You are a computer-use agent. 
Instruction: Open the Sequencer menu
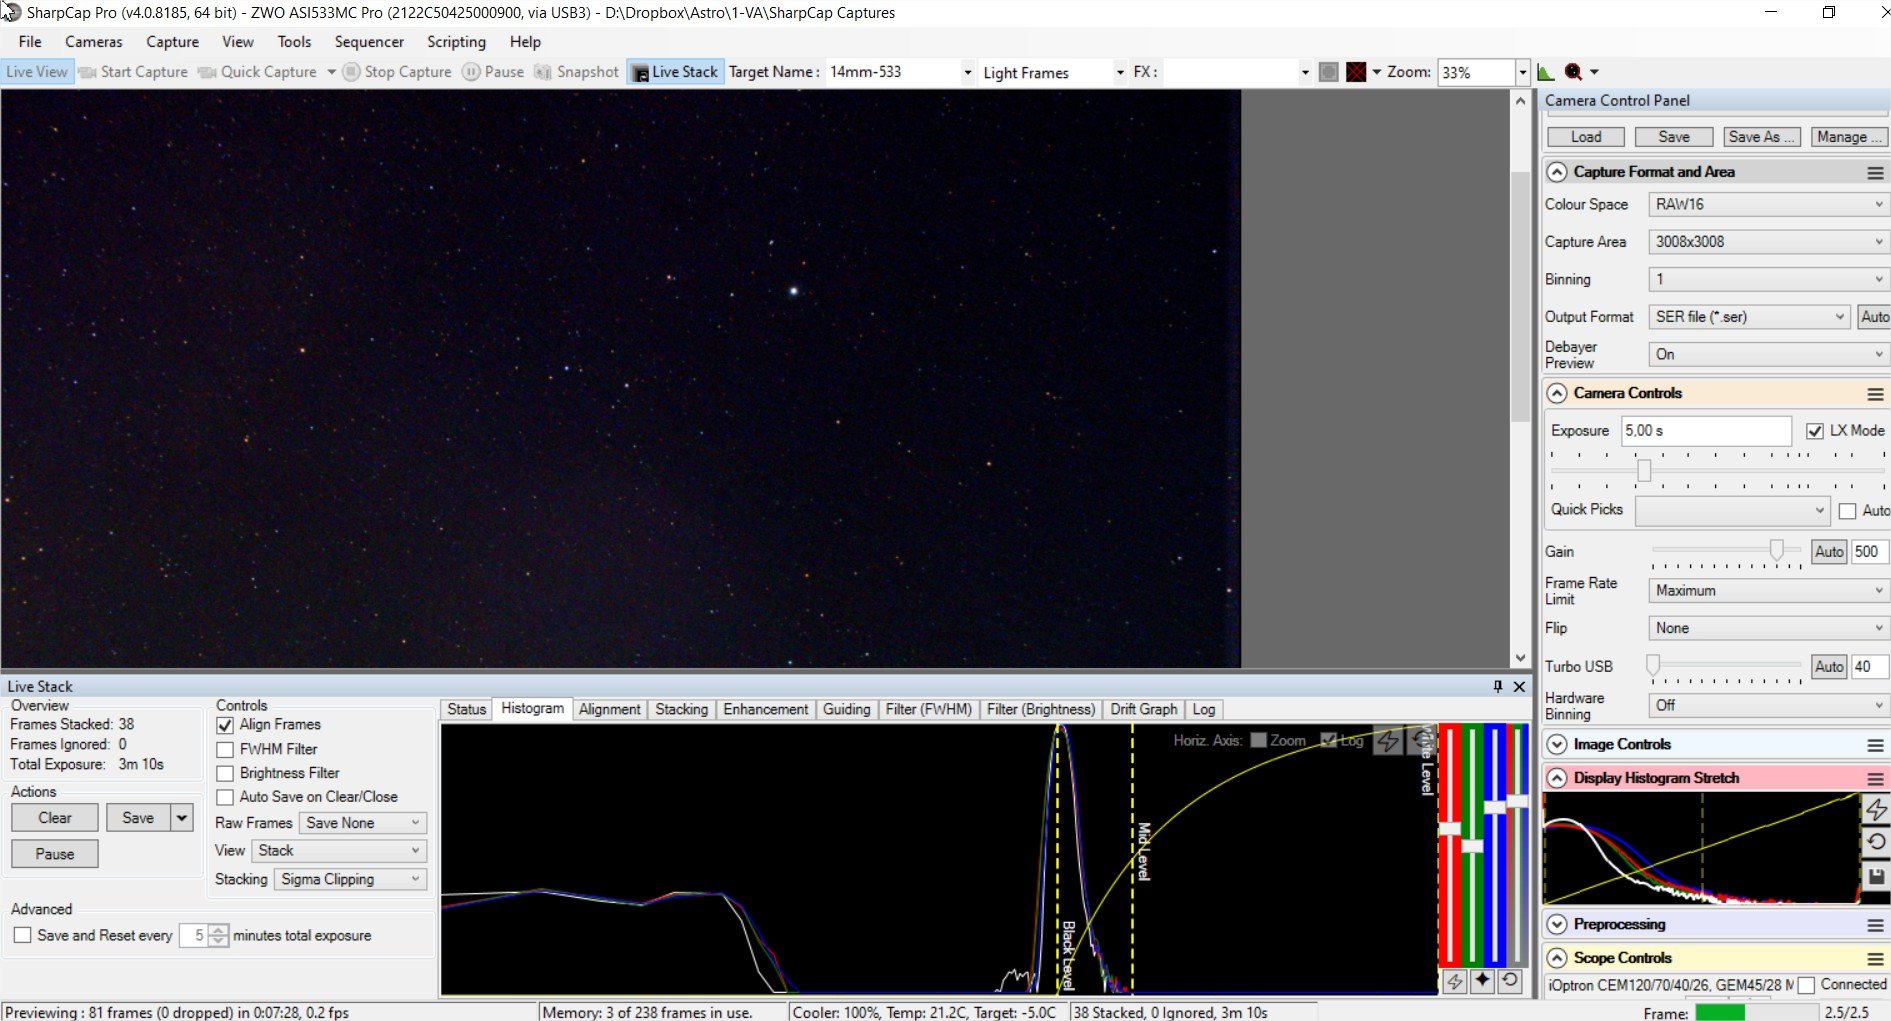tap(369, 42)
